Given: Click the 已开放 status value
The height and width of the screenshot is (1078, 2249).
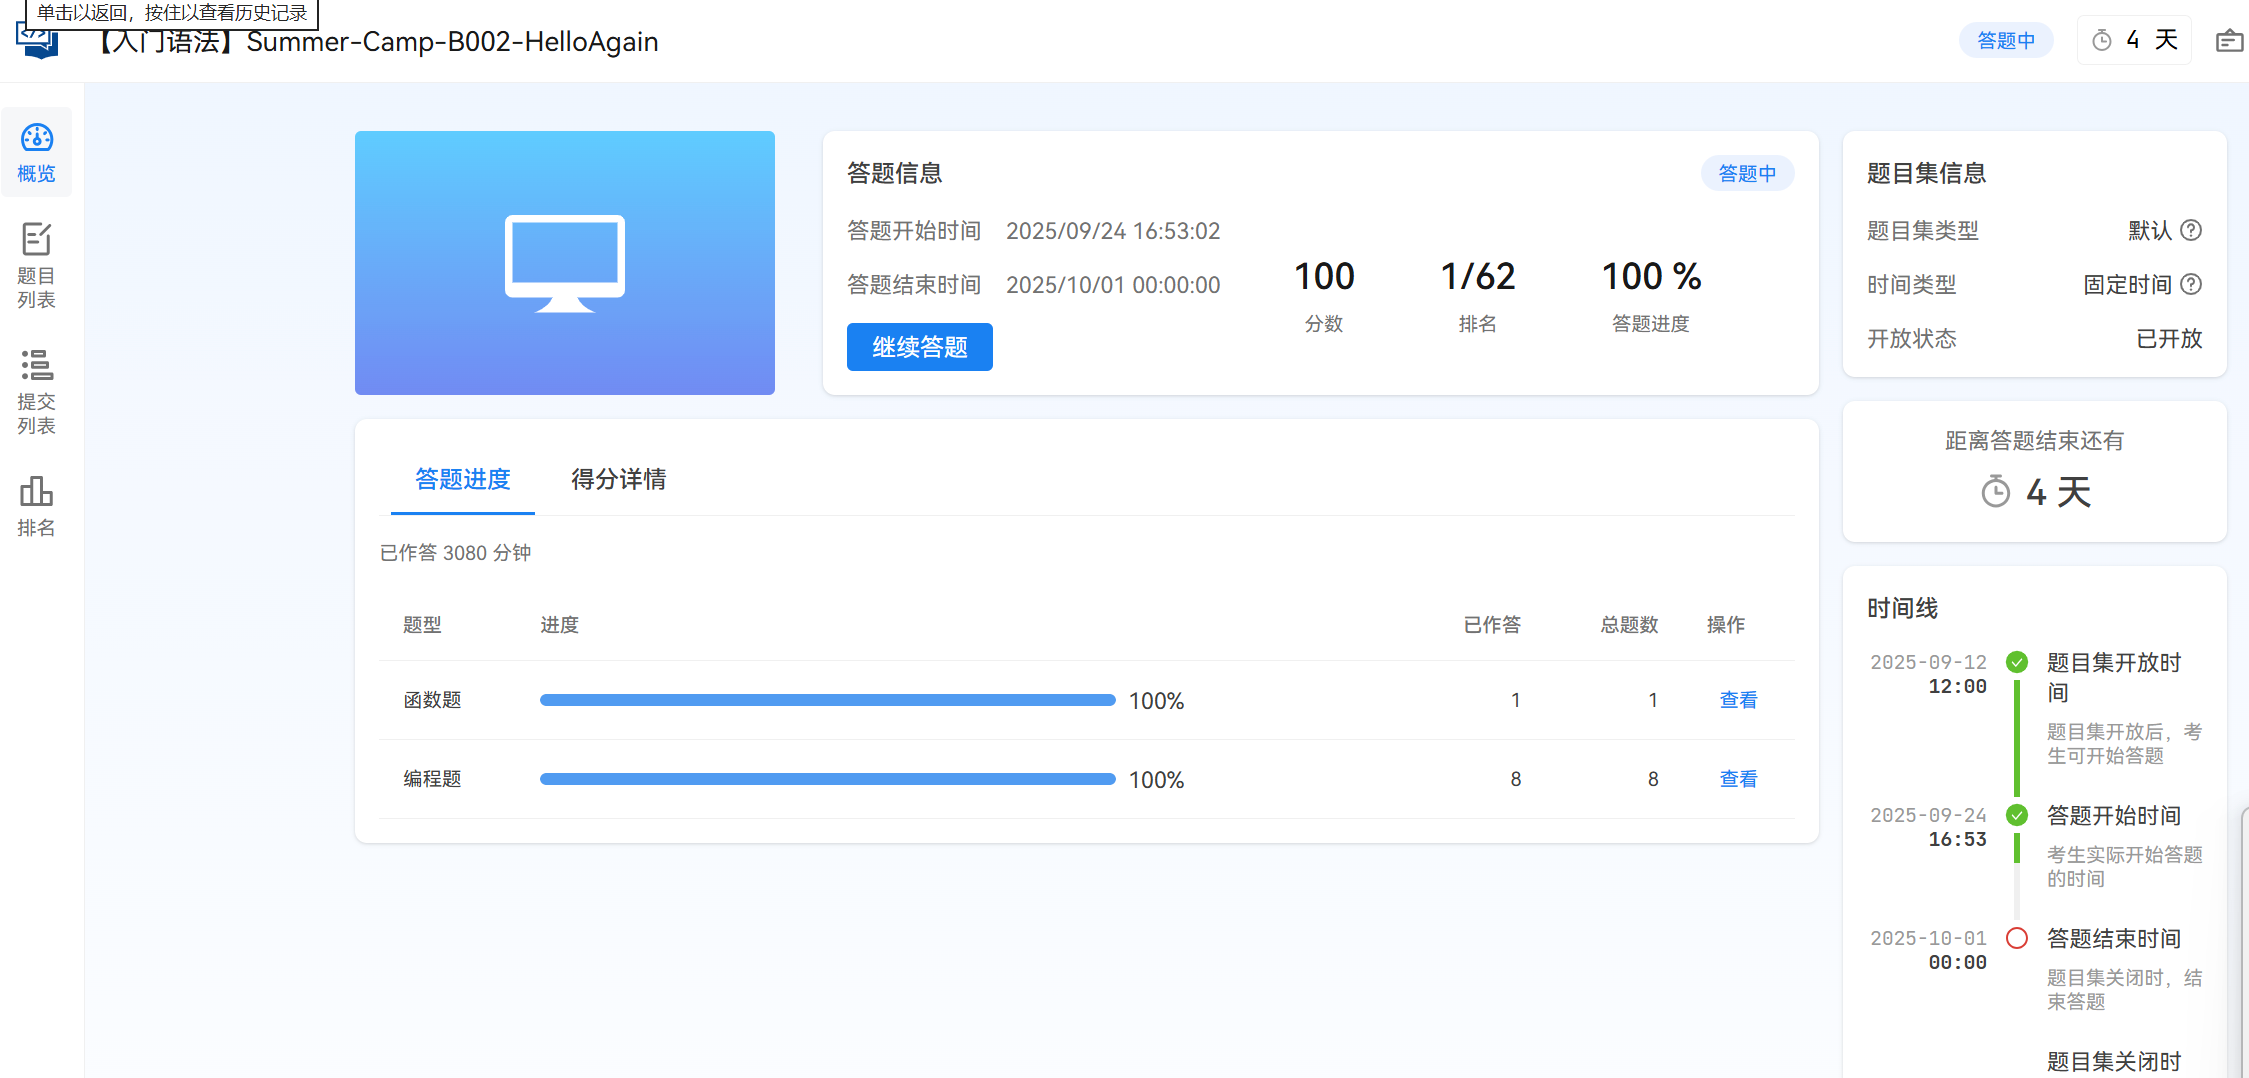Looking at the screenshot, I should coord(2169,338).
